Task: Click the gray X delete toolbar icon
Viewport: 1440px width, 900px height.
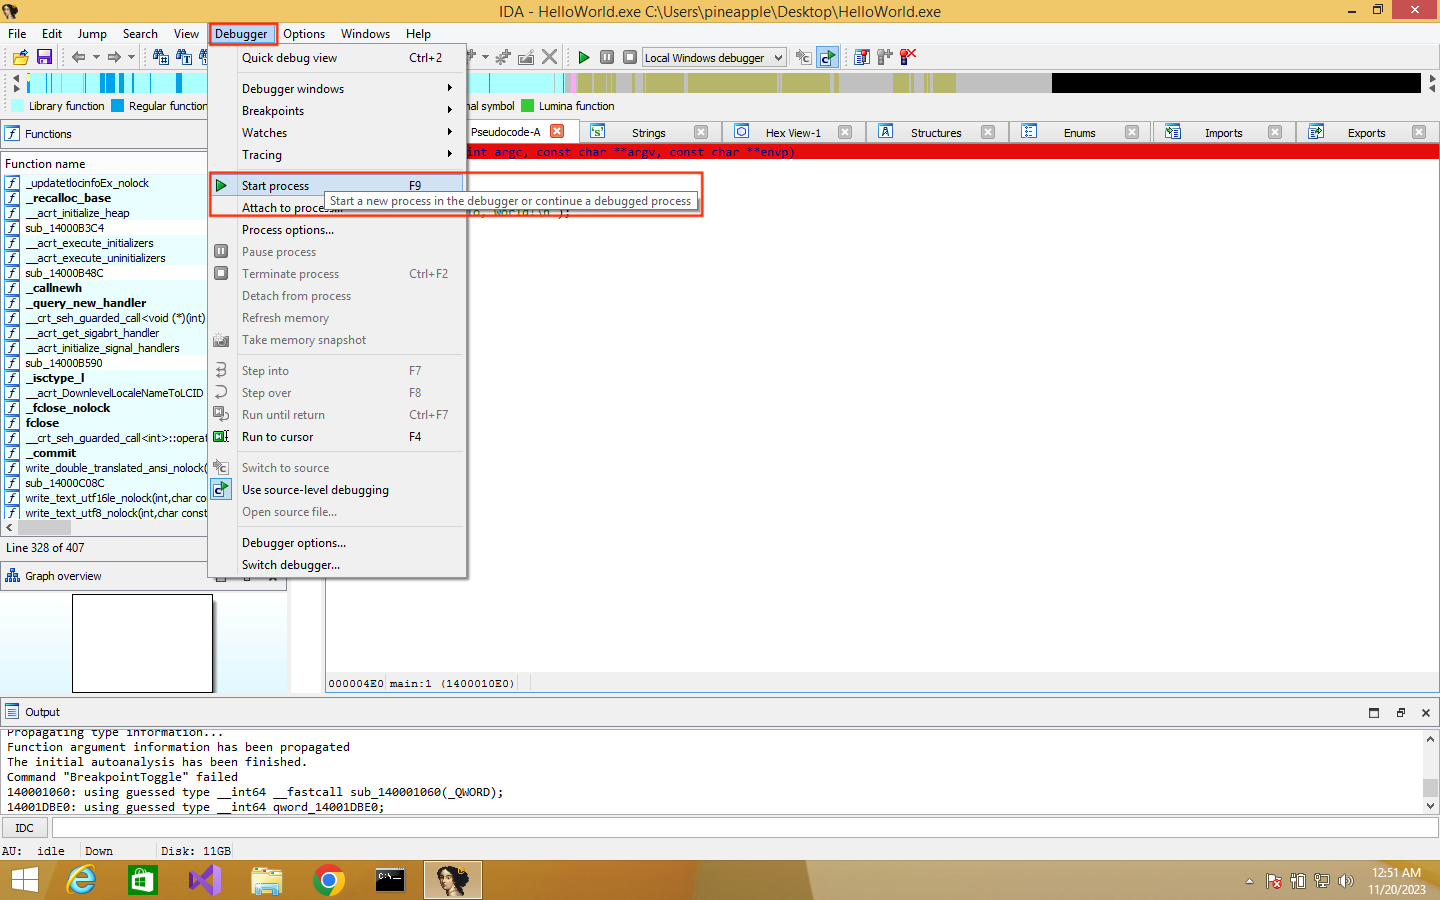Action: (549, 57)
